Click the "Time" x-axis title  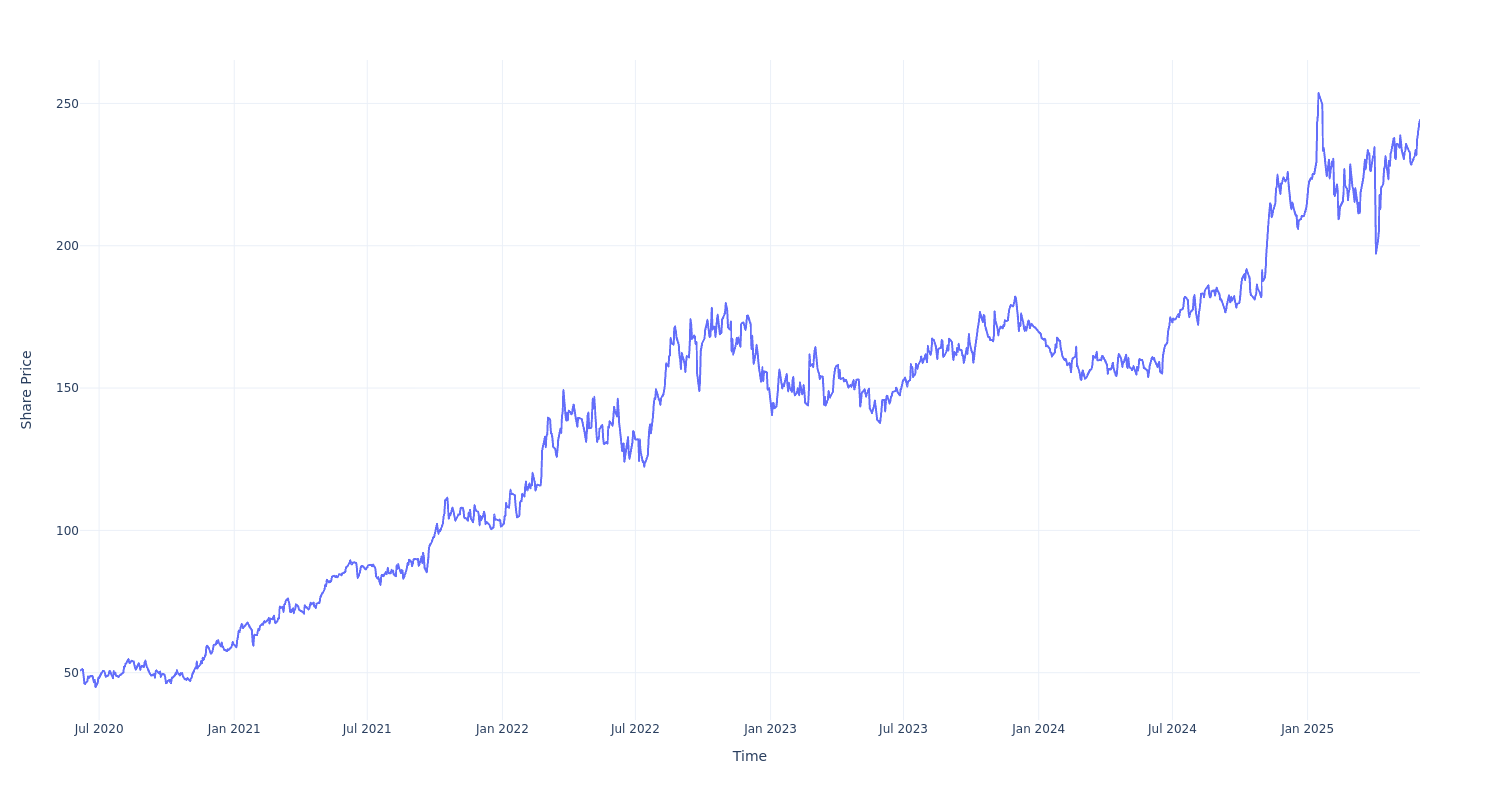(749, 756)
